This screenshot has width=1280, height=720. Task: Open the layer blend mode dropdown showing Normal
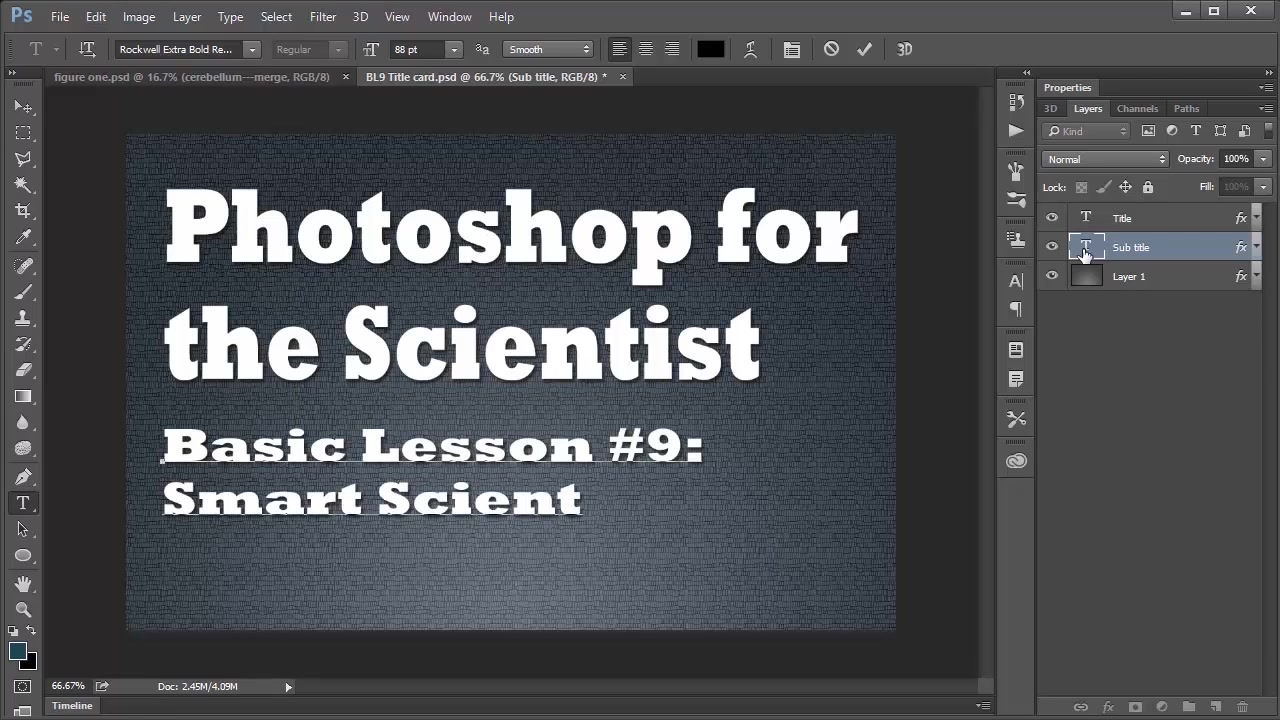pyautogui.click(x=1104, y=158)
